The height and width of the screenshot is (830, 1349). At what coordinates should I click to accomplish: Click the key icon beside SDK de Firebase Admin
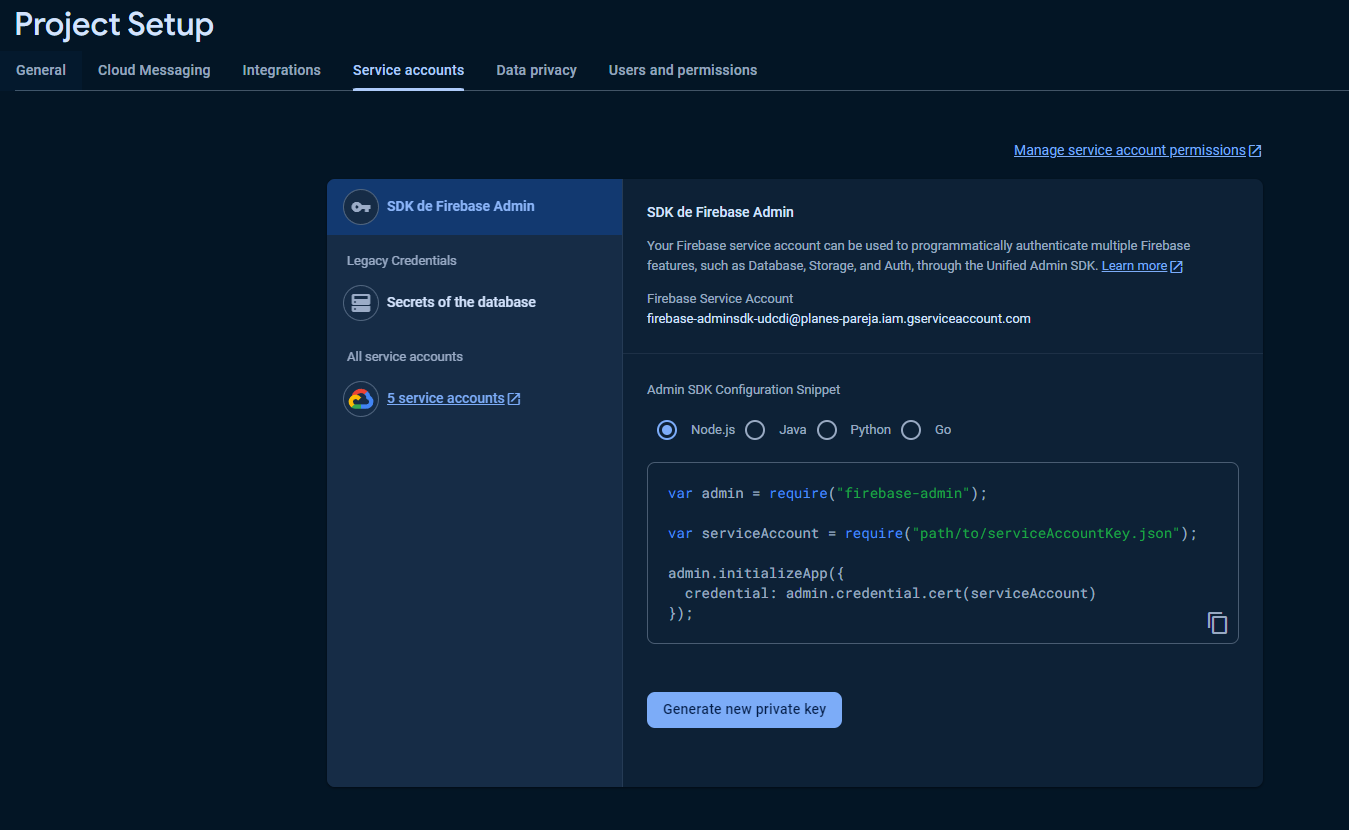(x=361, y=207)
